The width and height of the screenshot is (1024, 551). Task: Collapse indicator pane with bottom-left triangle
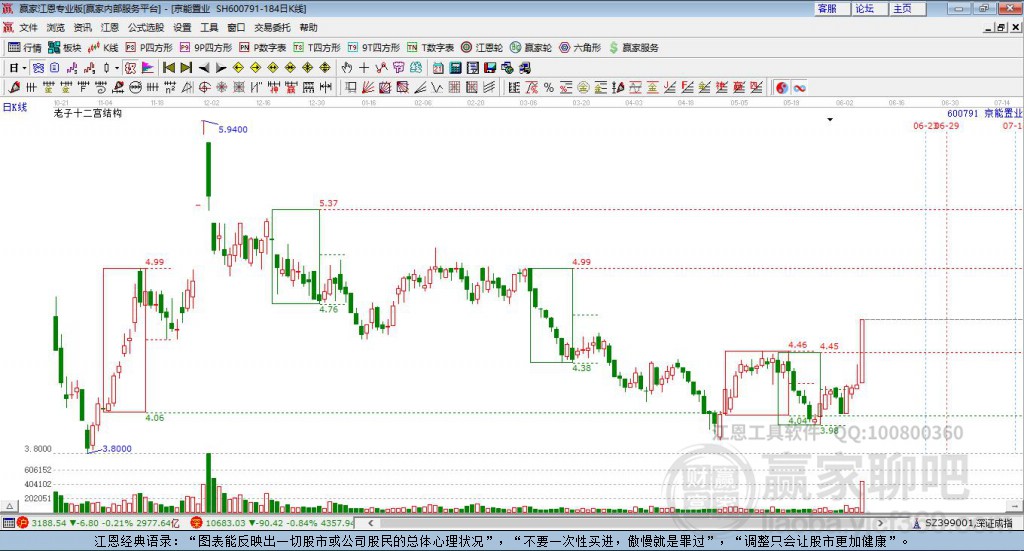(9, 506)
